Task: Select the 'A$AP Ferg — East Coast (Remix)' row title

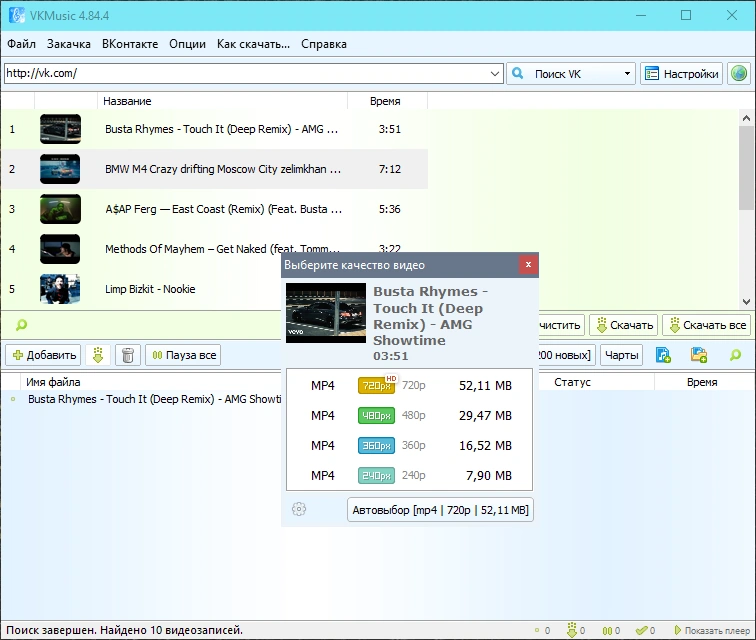Action: pyautogui.click(x=224, y=209)
